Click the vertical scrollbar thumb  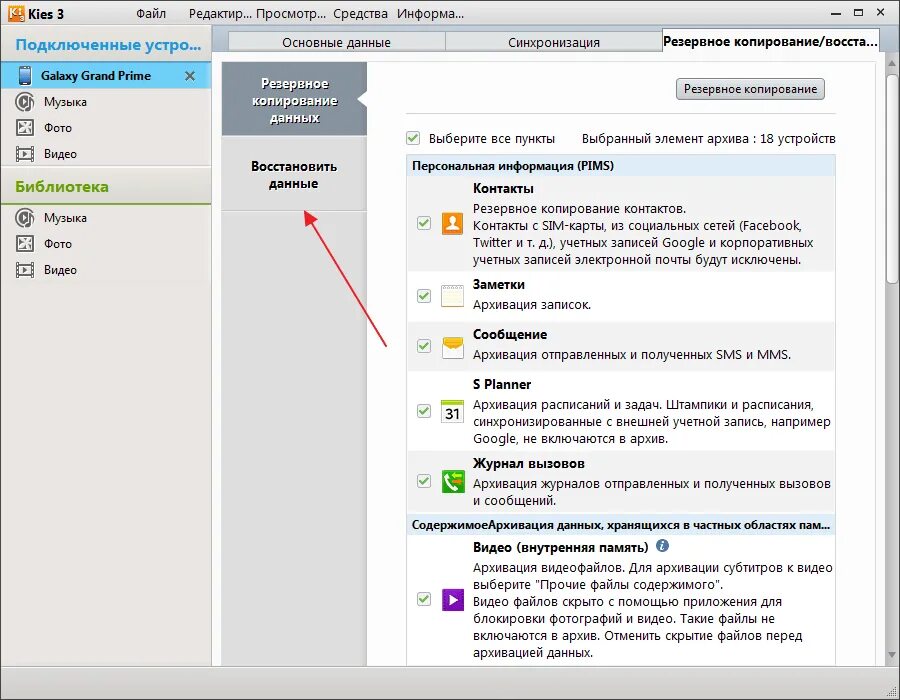click(891, 178)
